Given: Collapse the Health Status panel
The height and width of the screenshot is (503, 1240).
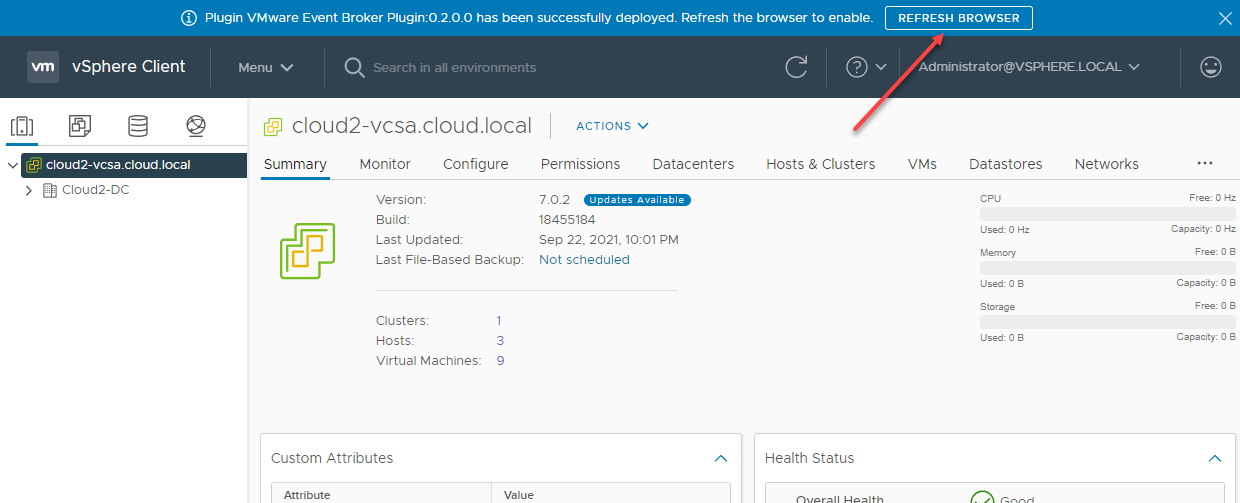Looking at the screenshot, I should tap(1215, 458).
